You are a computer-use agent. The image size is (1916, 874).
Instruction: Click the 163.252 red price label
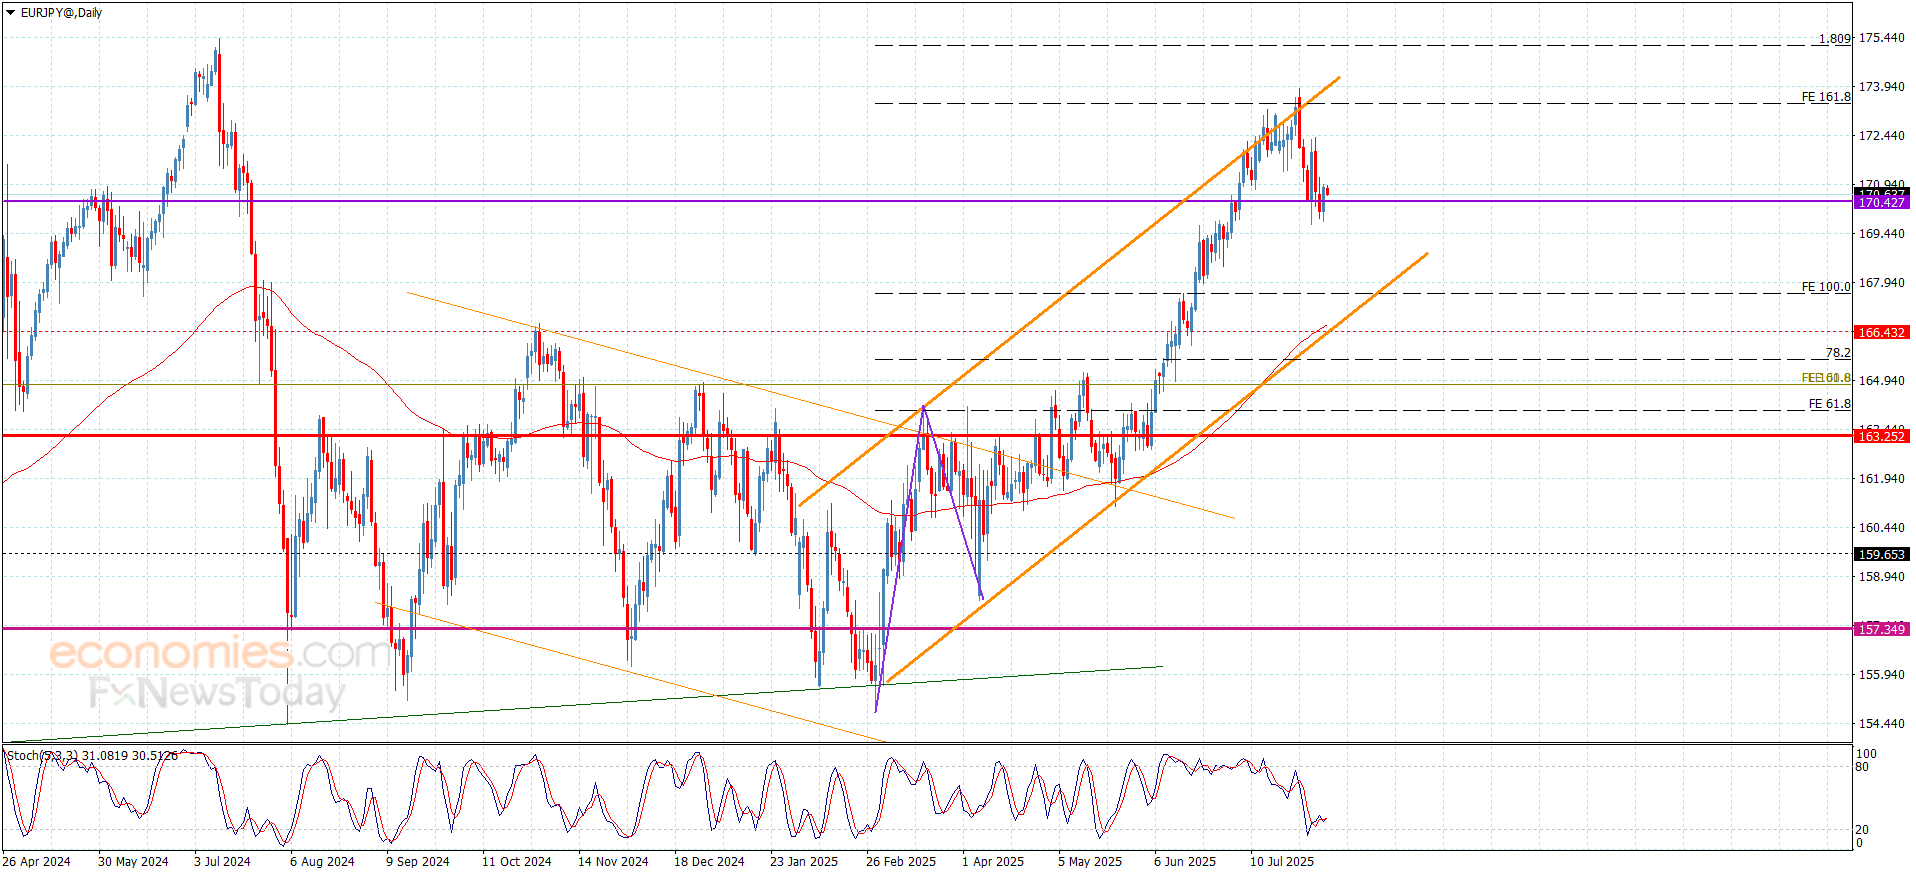[1881, 436]
